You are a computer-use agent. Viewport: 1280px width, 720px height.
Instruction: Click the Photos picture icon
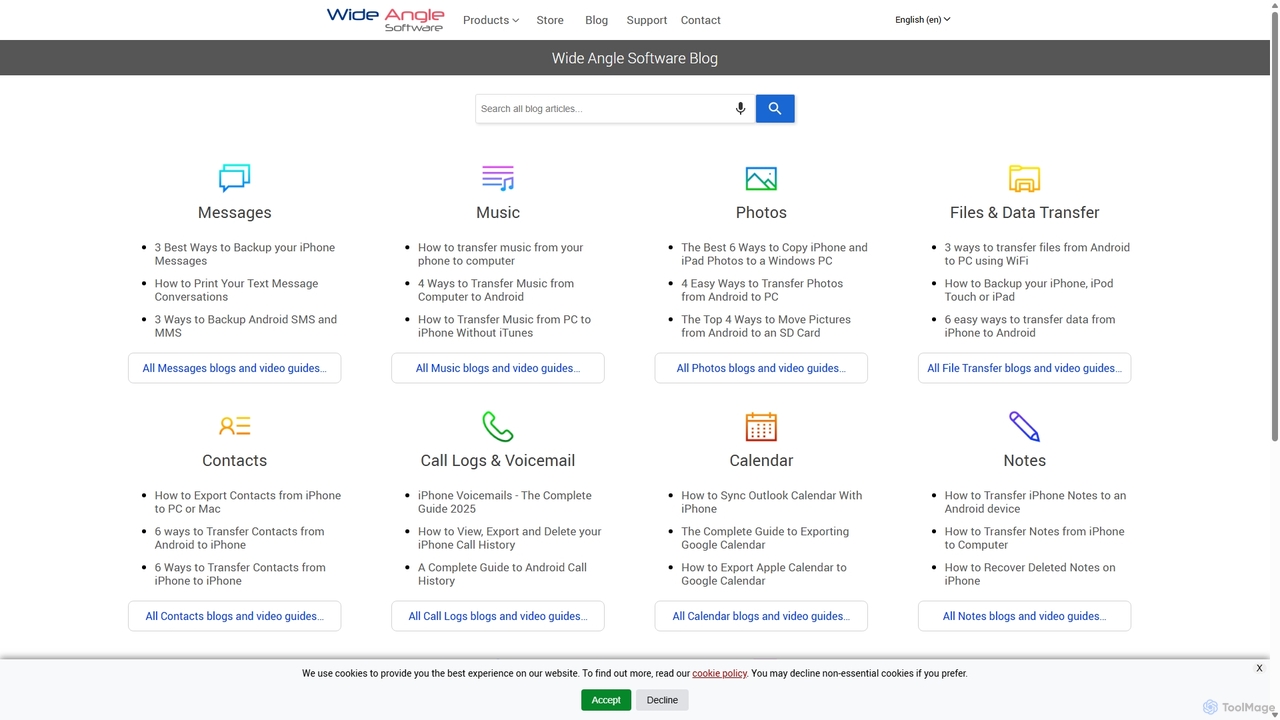(x=761, y=178)
